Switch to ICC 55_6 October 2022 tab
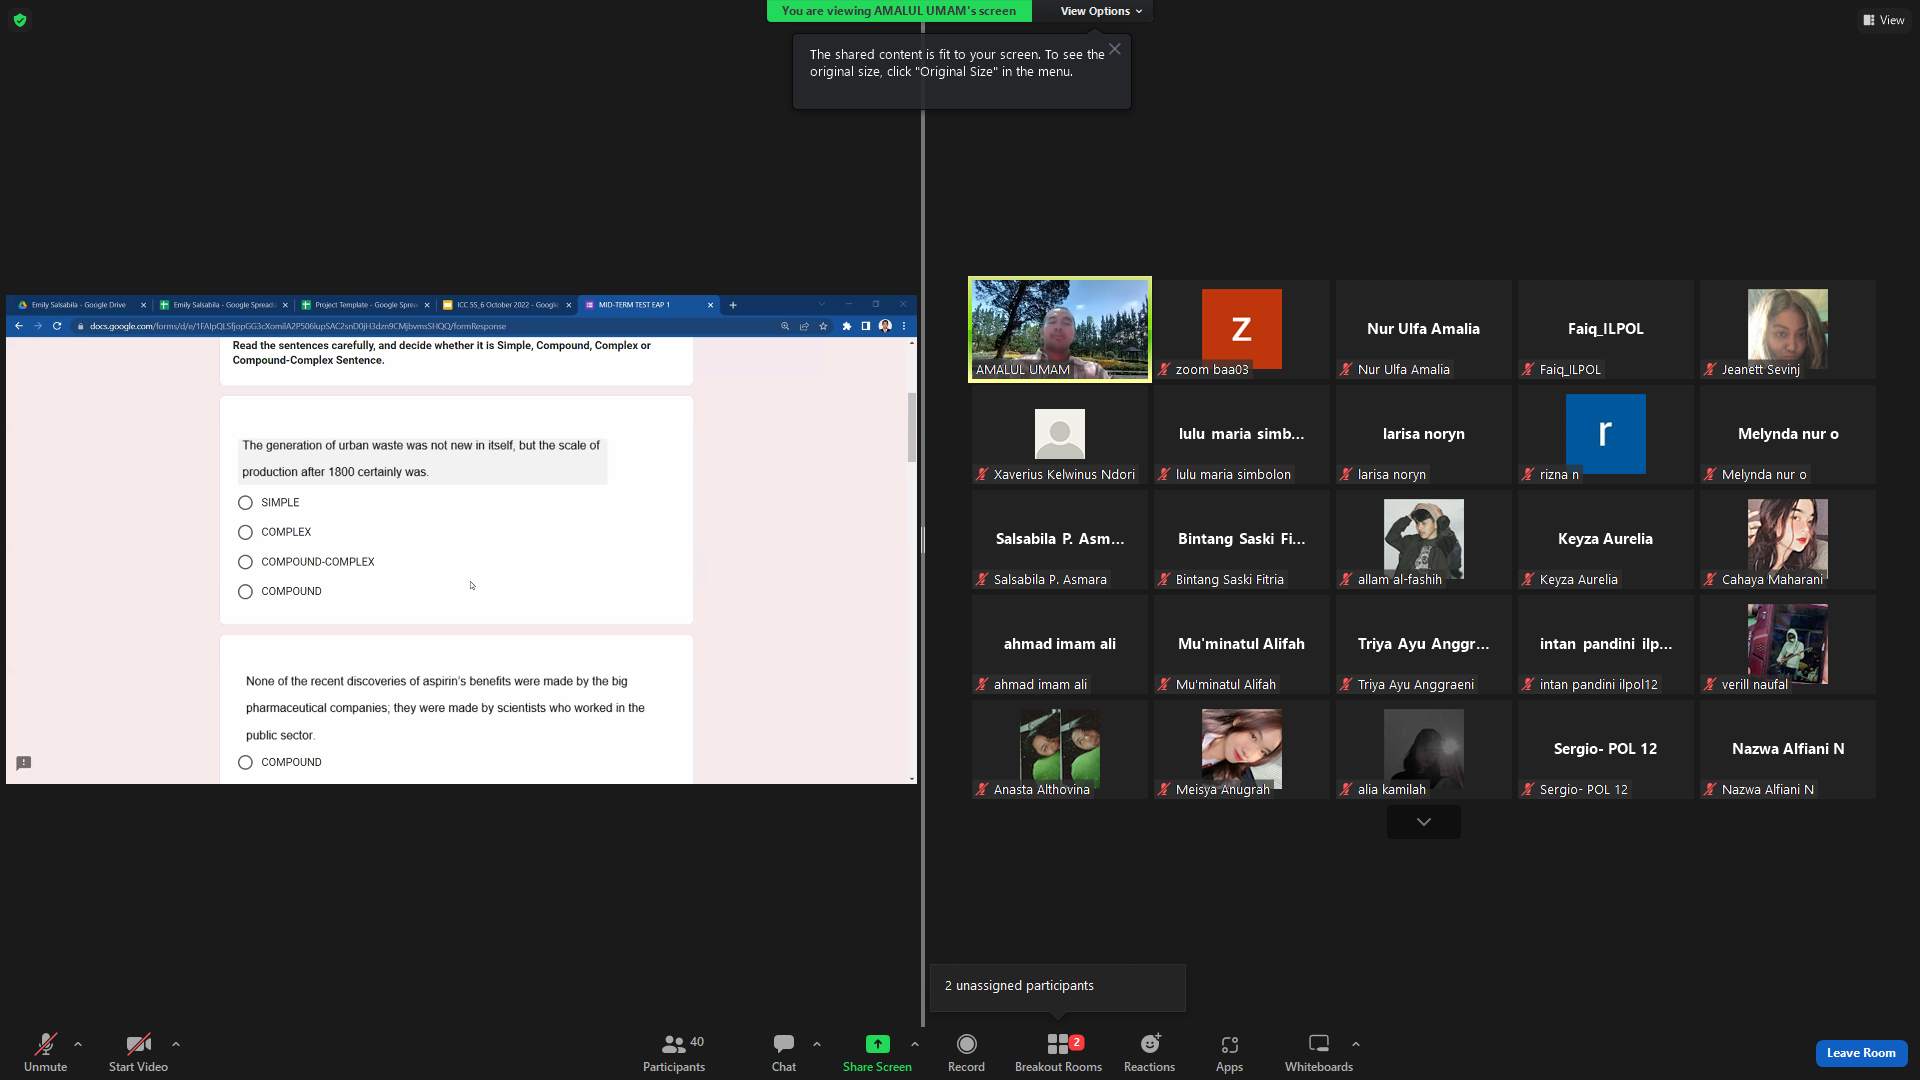The height and width of the screenshot is (1080, 1920). coord(507,305)
